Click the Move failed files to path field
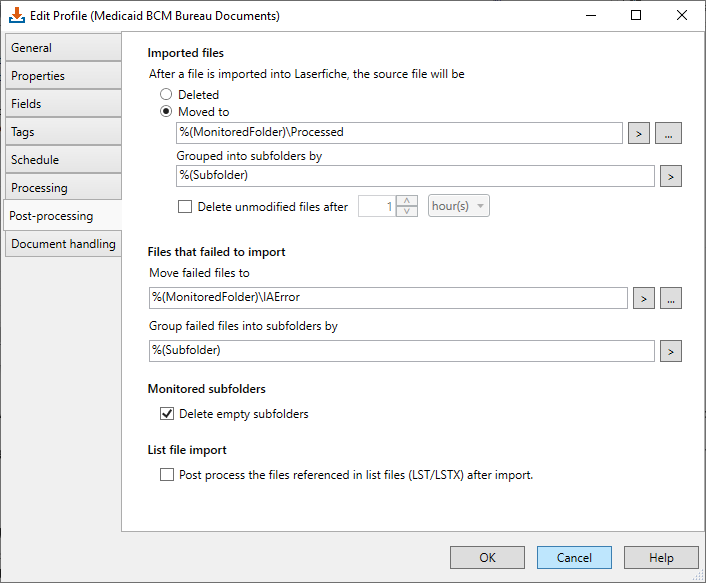 click(x=388, y=298)
